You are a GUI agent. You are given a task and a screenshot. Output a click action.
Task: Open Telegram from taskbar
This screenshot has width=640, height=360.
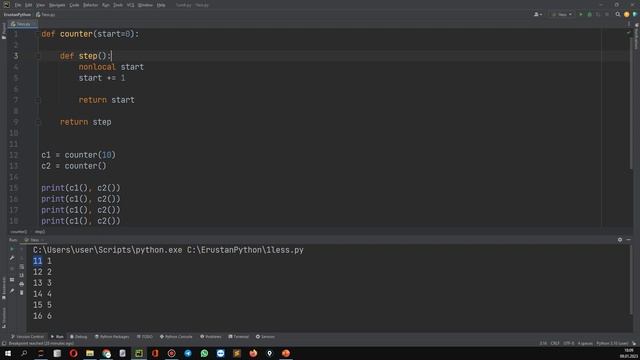tap(188, 353)
